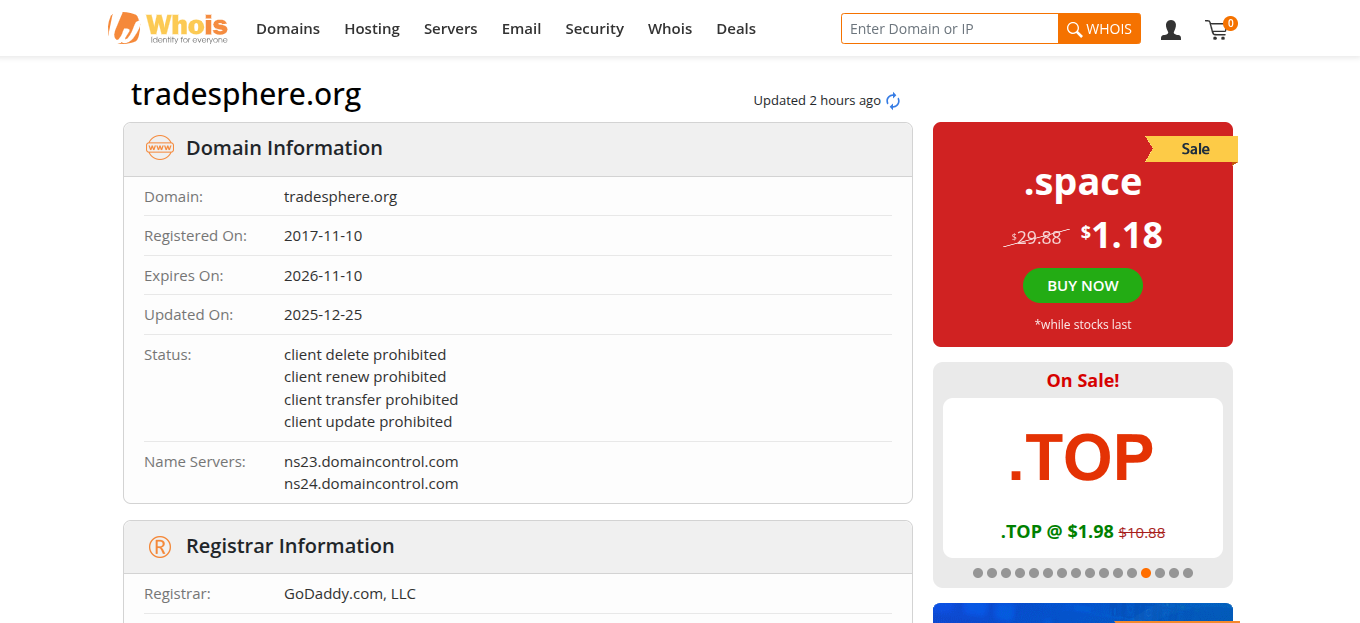Image resolution: width=1360 pixels, height=623 pixels.
Task: Click the Sale ribbon on .space ad
Action: [1193, 149]
